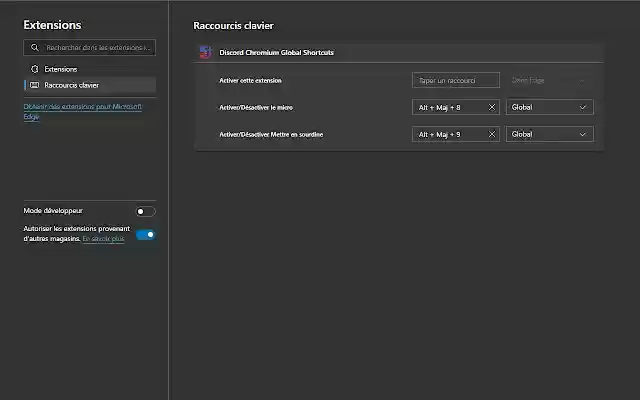The height and width of the screenshot is (400, 640).
Task: Toggle Mode développeur switch
Action: [145, 211]
